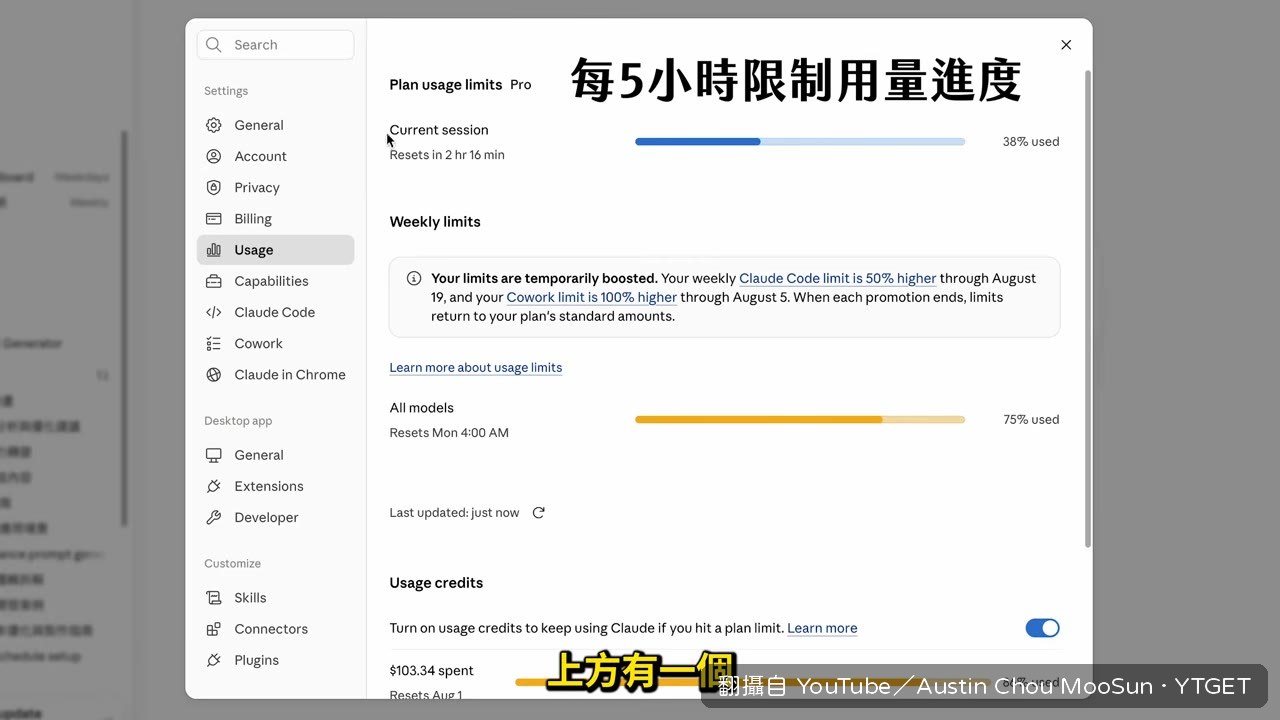
Task: Click the Usage bar chart icon
Action: (213, 250)
